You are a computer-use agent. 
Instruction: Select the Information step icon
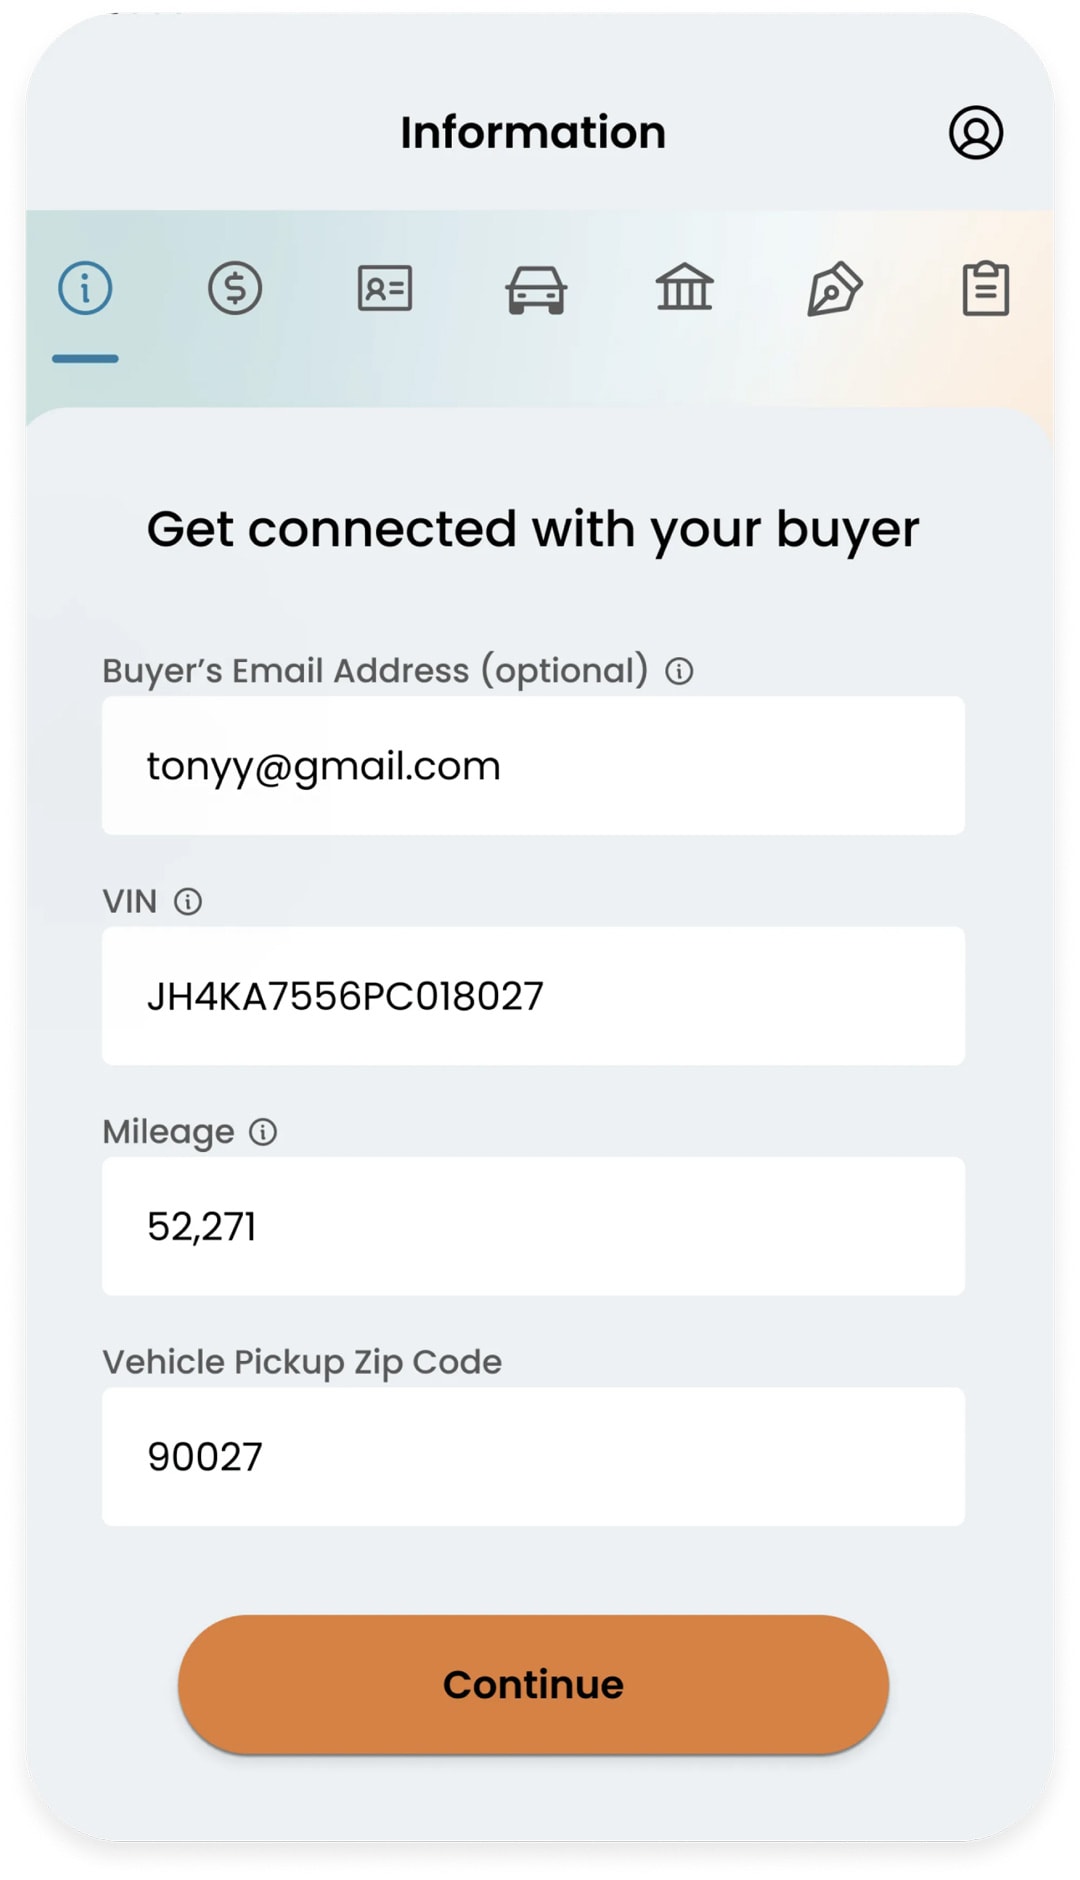(85, 288)
